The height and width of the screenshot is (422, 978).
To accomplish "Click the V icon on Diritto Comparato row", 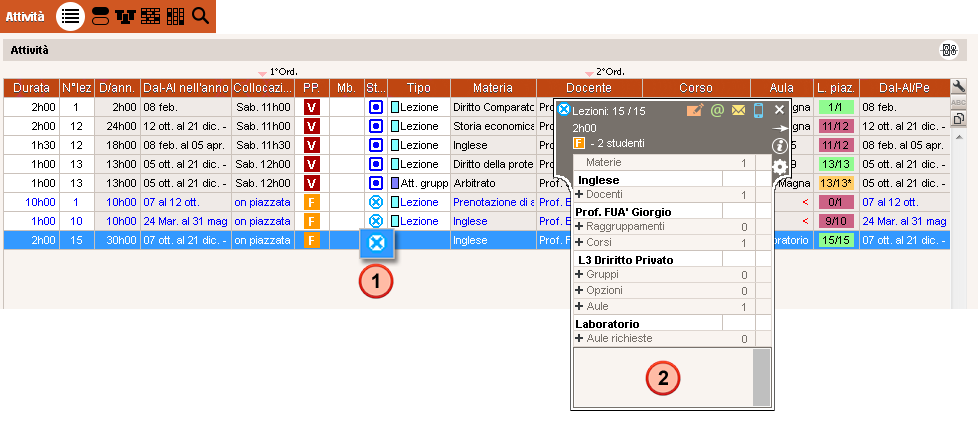I will click(x=312, y=107).
